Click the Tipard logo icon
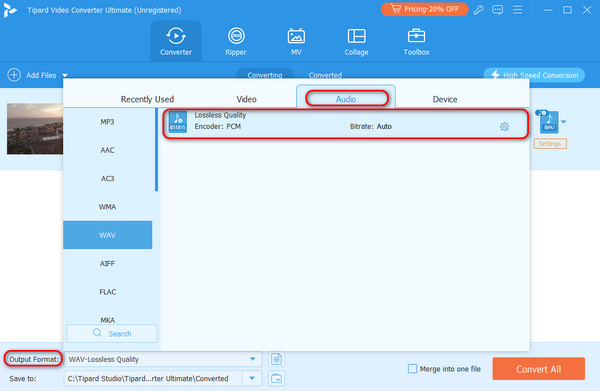The image size is (600, 391). pyautogui.click(x=10, y=10)
